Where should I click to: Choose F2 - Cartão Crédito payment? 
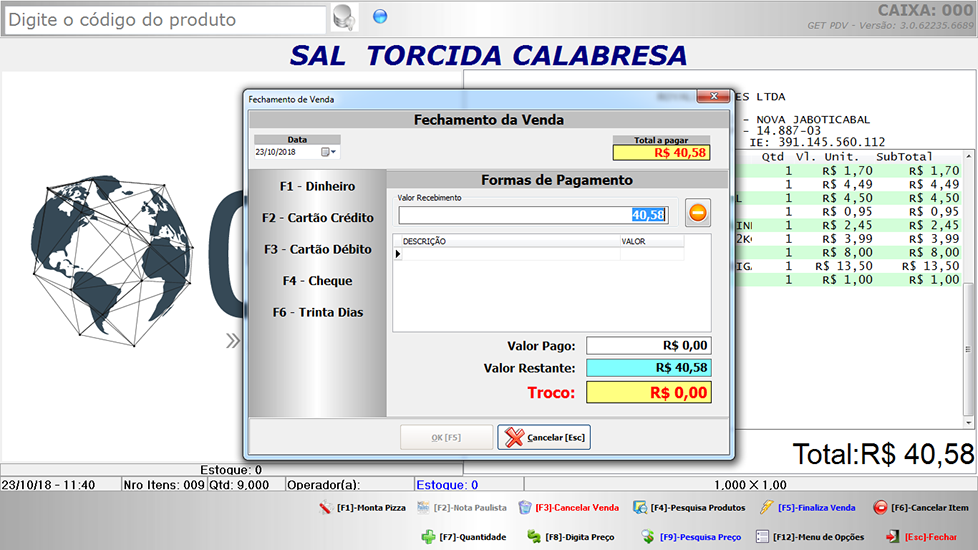pyautogui.click(x=317, y=218)
